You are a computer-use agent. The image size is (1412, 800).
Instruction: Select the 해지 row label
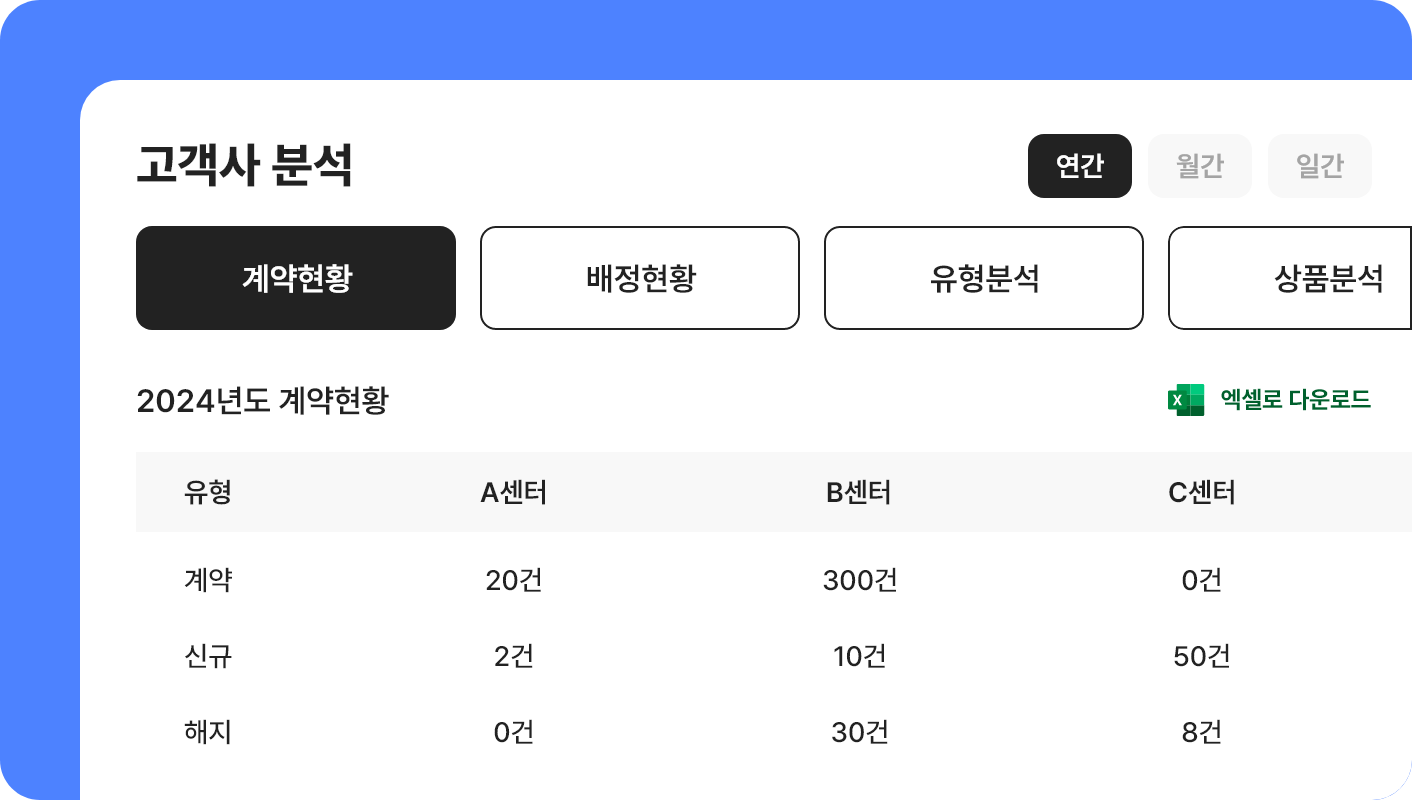click(x=208, y=732)
